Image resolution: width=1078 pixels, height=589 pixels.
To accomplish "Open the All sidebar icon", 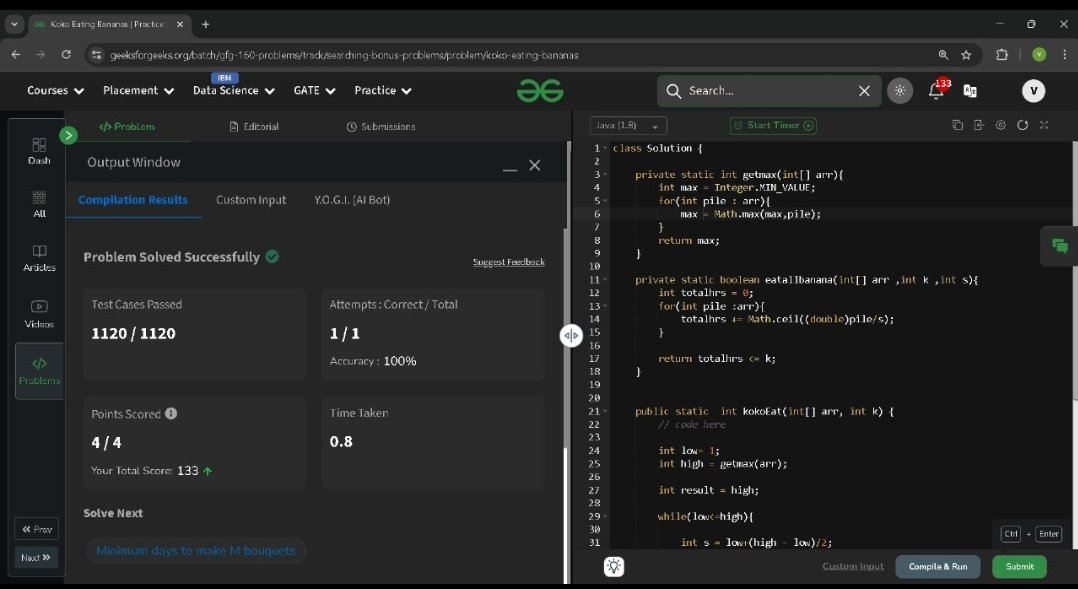I will tap(39, 204).
